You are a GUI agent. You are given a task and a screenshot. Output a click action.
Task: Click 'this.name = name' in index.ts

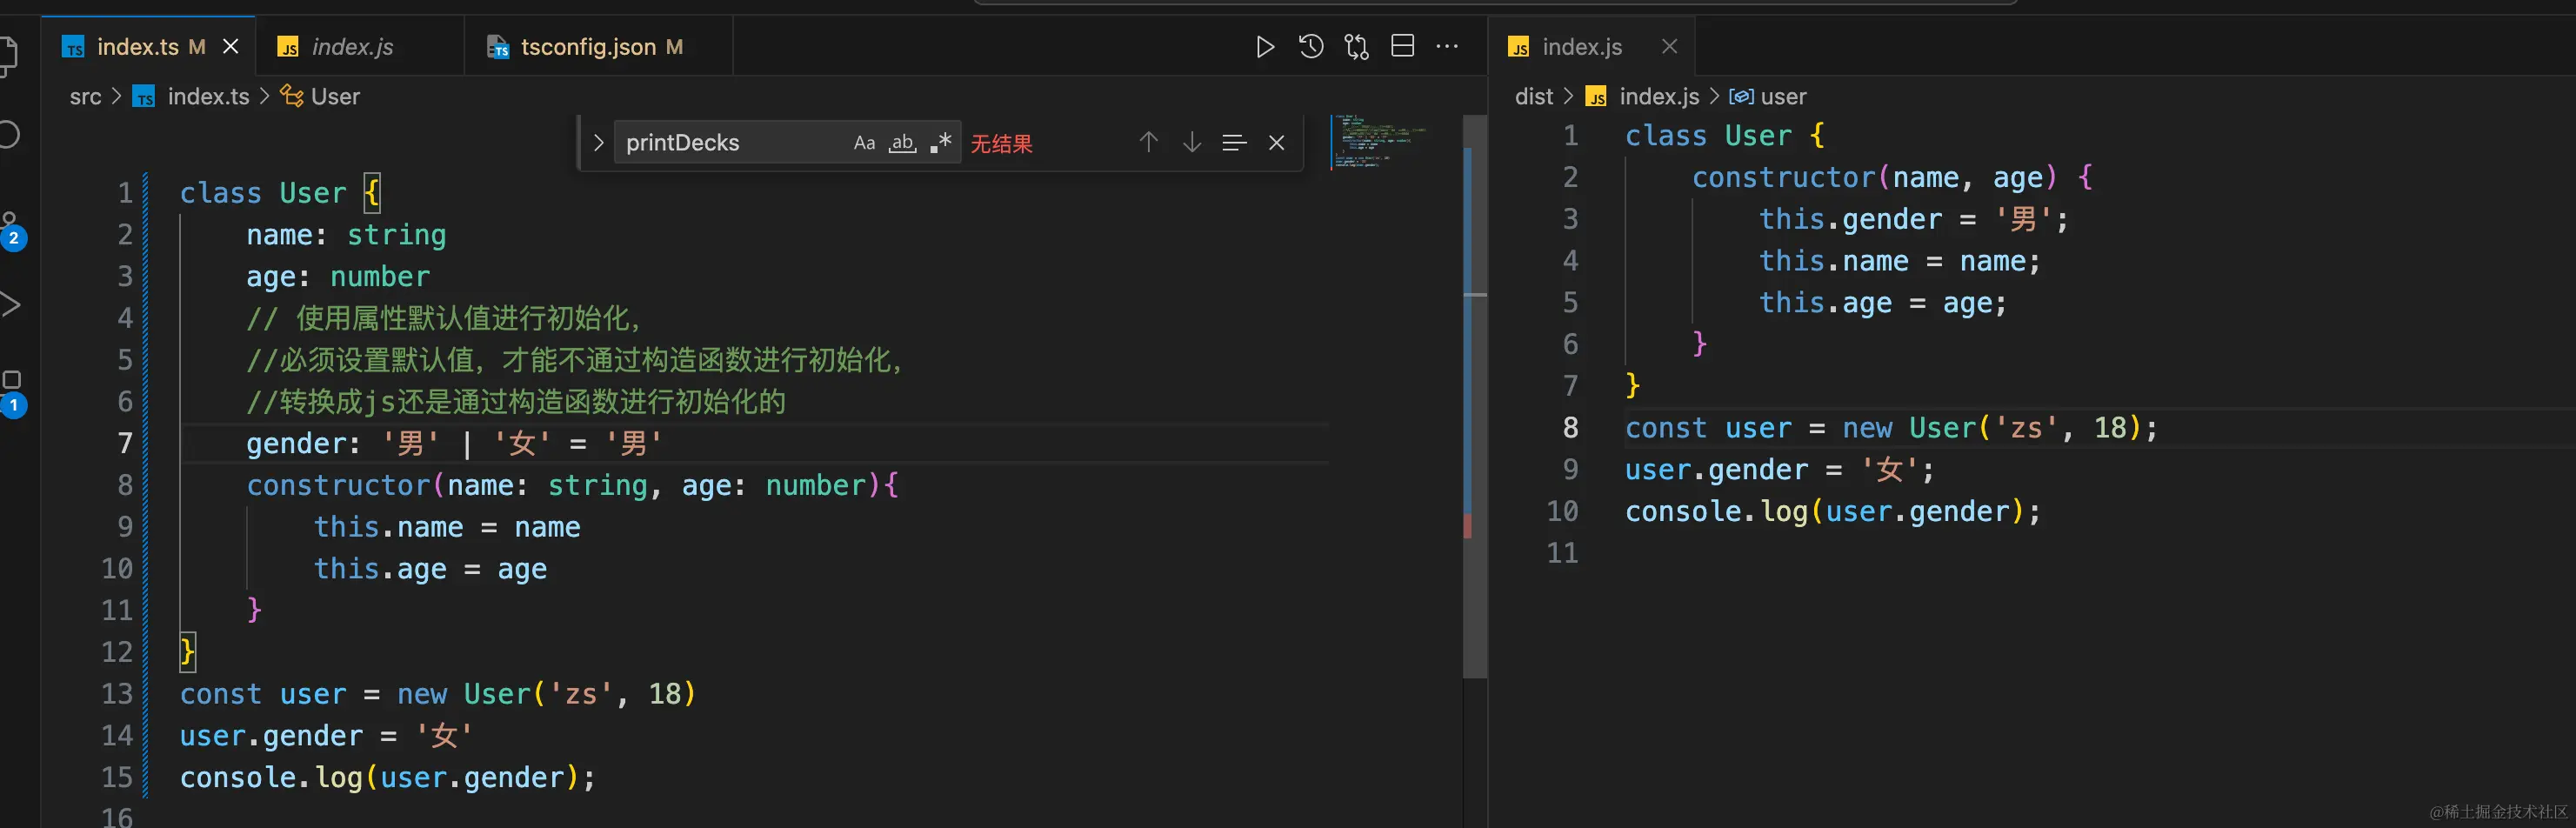[447, 528]
